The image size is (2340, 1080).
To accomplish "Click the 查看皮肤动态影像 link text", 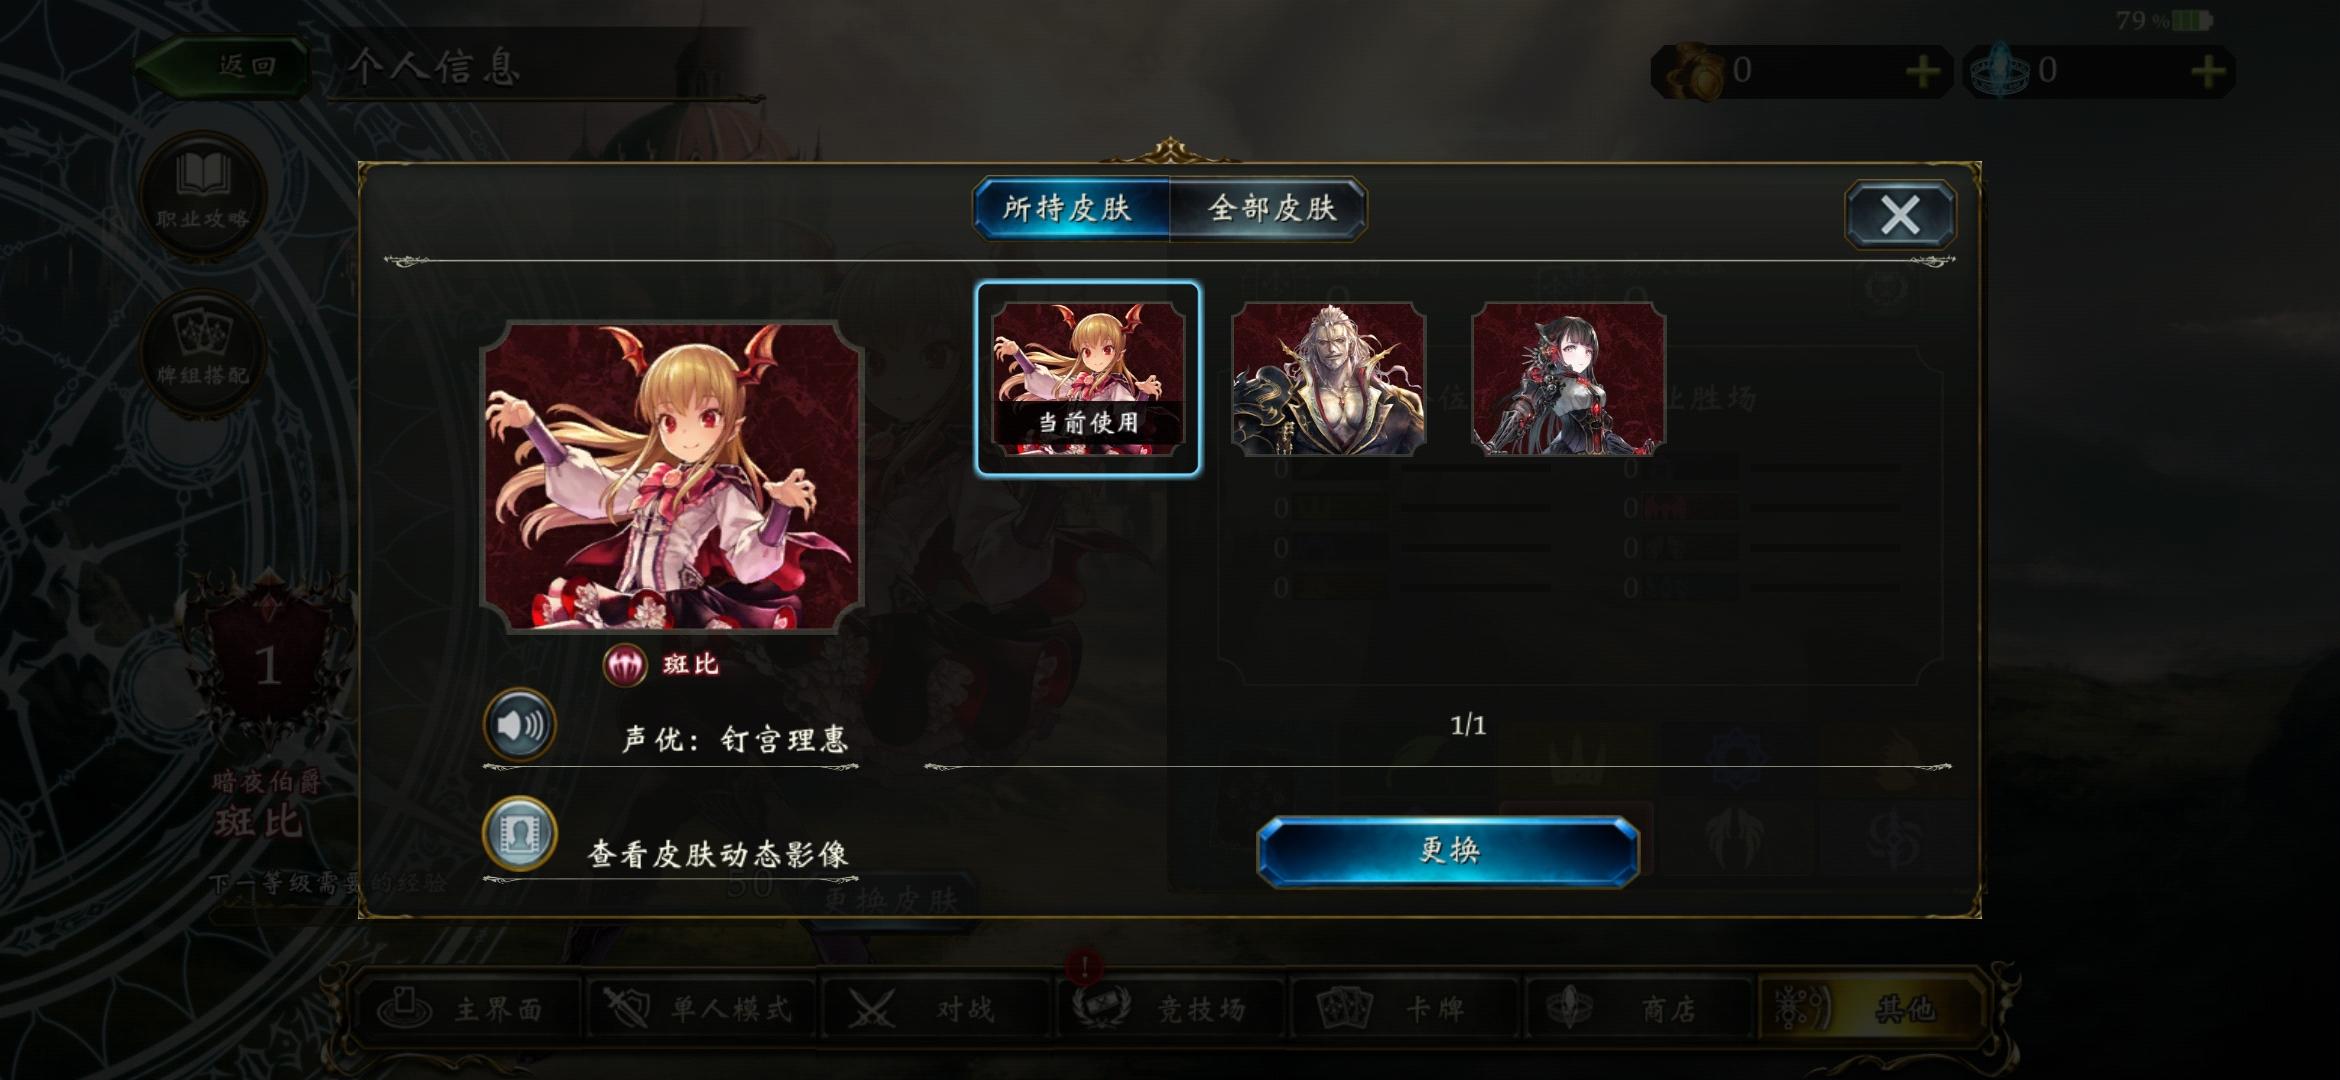I will tap(718, 854).
